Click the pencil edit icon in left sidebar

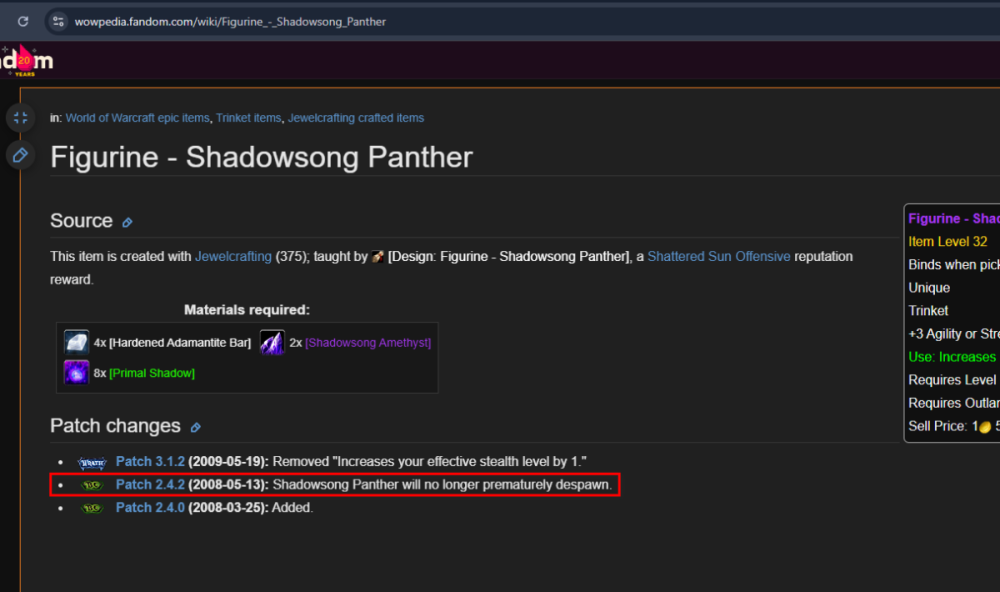coord(19,155)
